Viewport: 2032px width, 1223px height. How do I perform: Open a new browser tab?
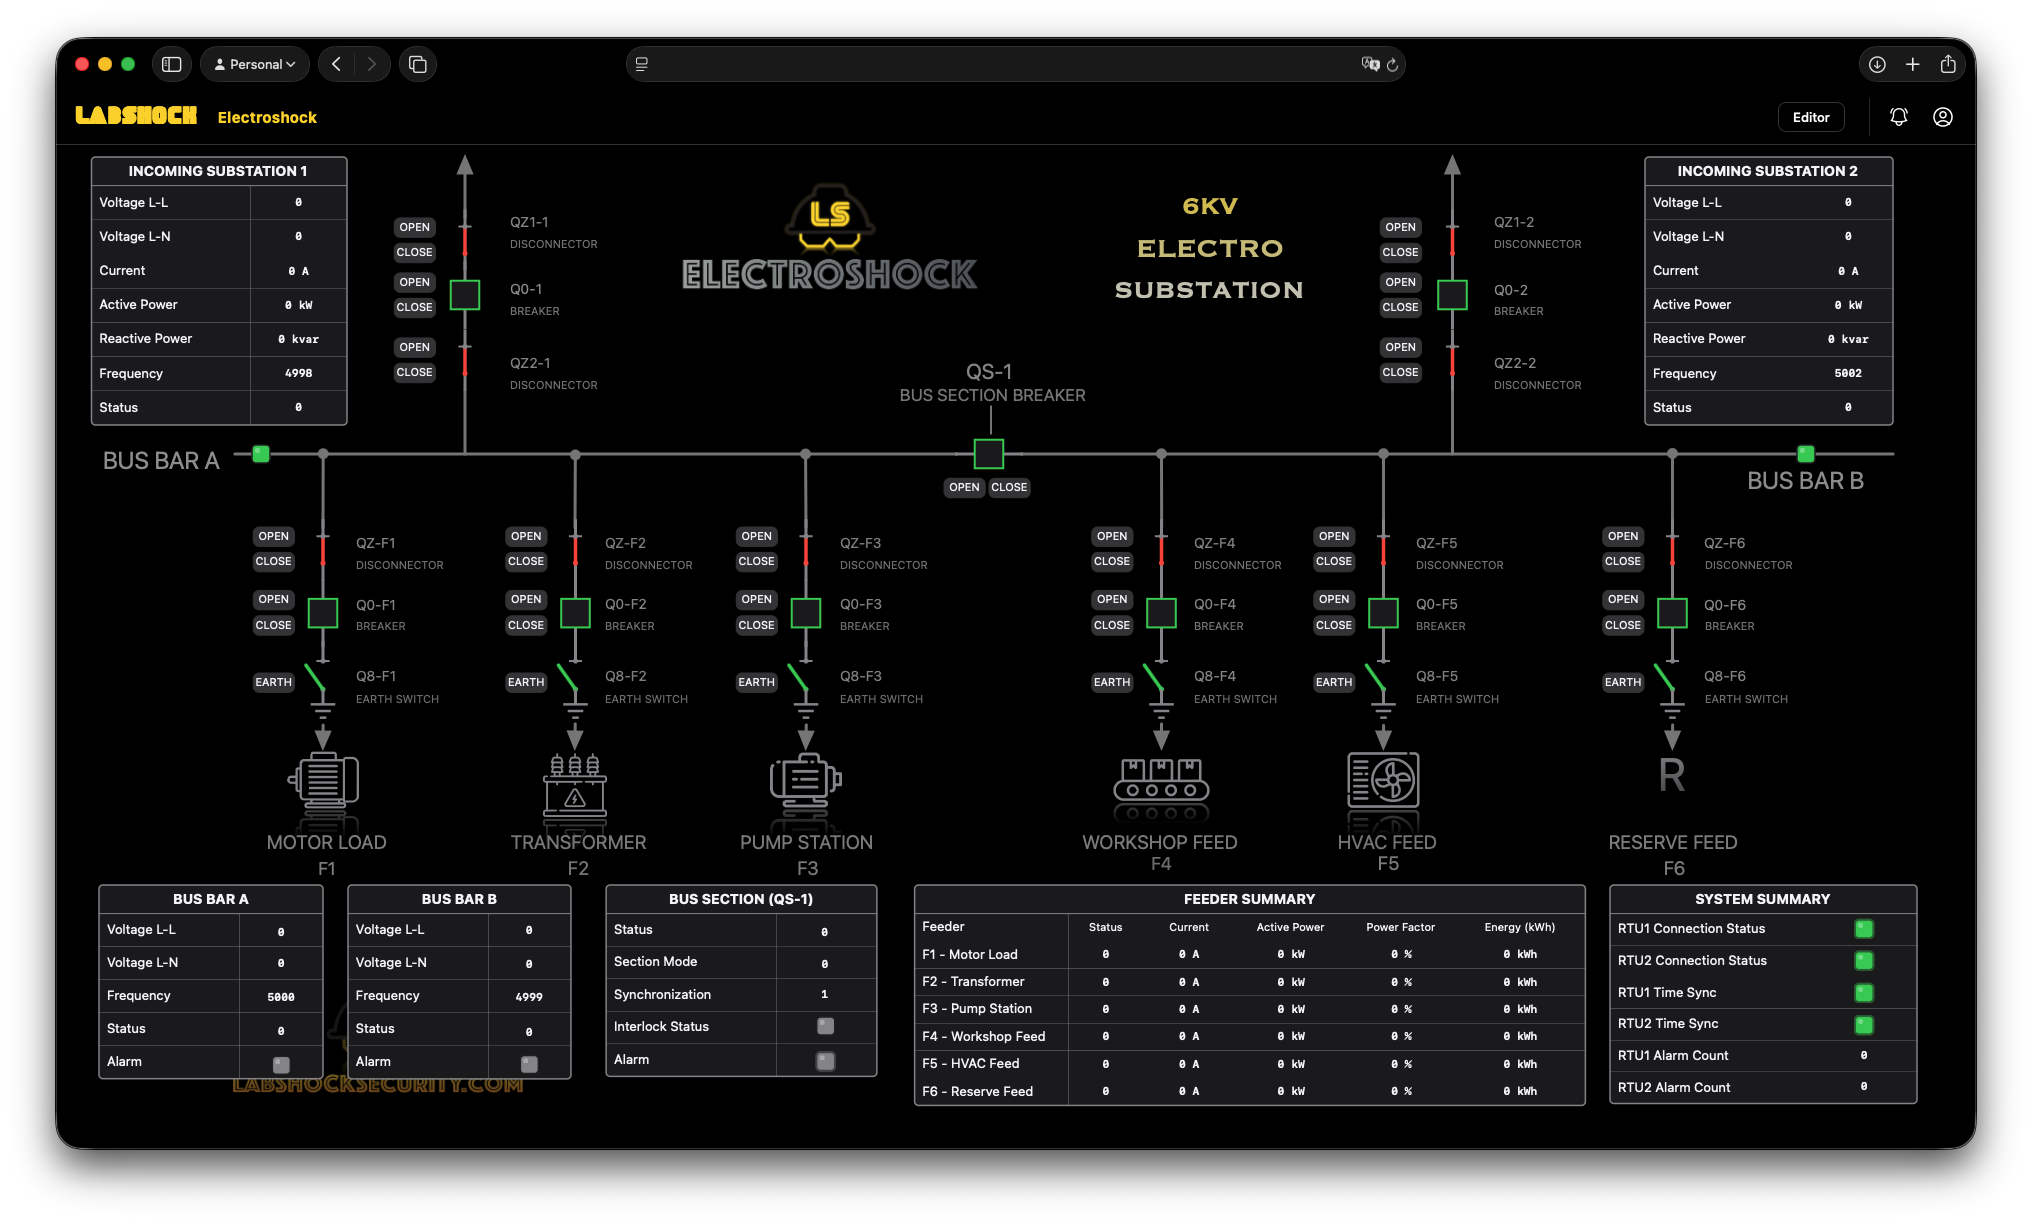point(1912,64)
